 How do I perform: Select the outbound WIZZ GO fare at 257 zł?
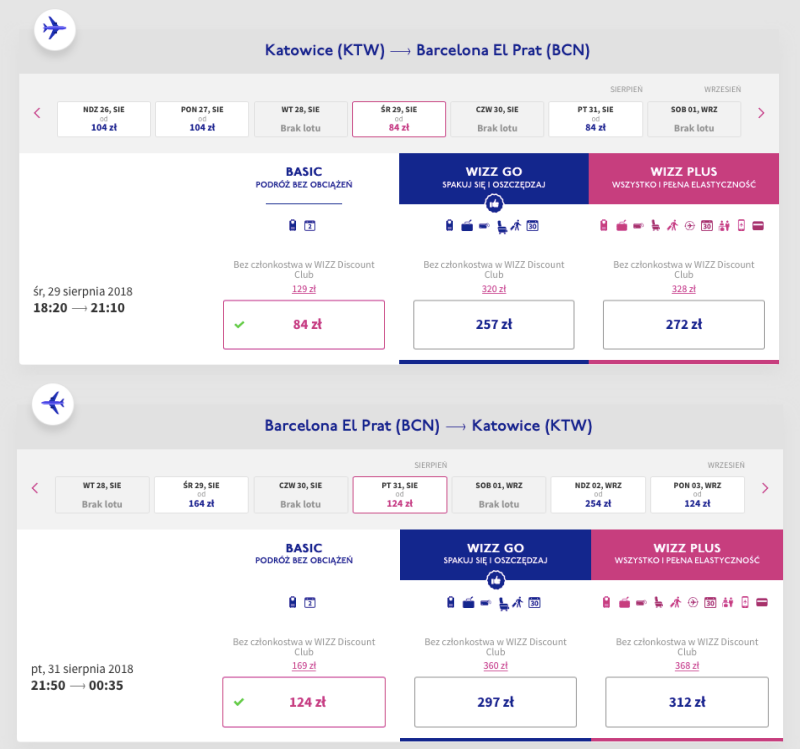coord(494,324)
